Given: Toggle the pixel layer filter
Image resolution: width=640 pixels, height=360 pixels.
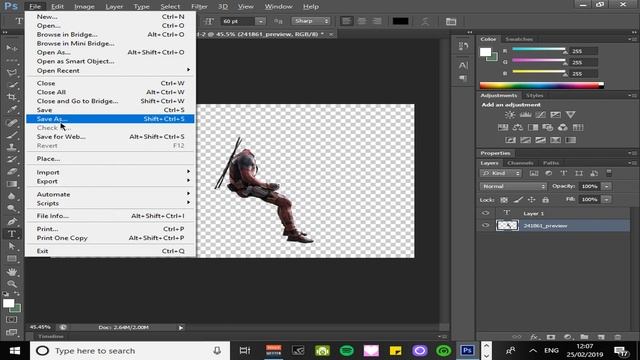Looking at the screenshot, I should (x=533, y=173).
